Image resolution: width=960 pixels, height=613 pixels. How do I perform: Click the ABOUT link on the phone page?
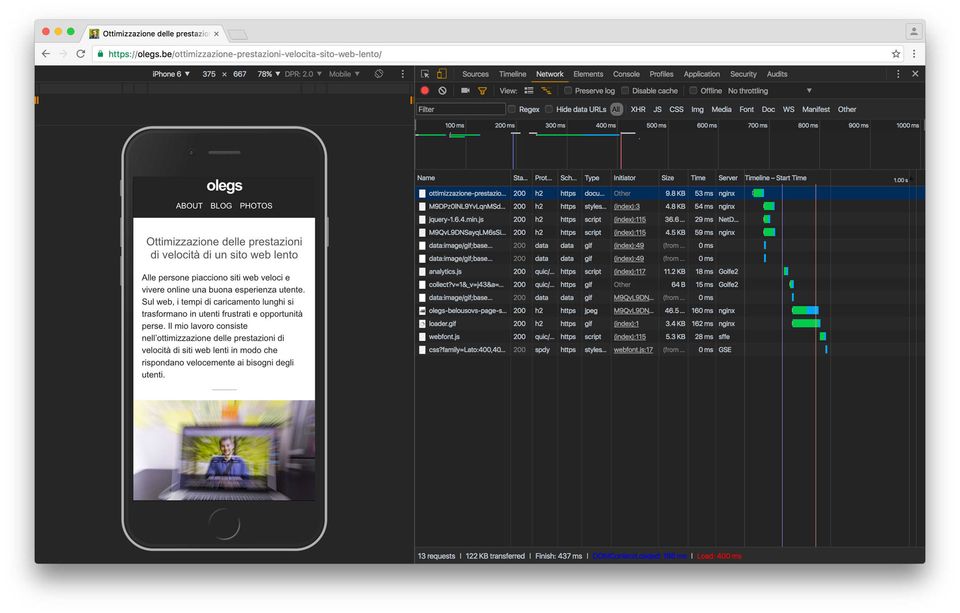point(189,206)
